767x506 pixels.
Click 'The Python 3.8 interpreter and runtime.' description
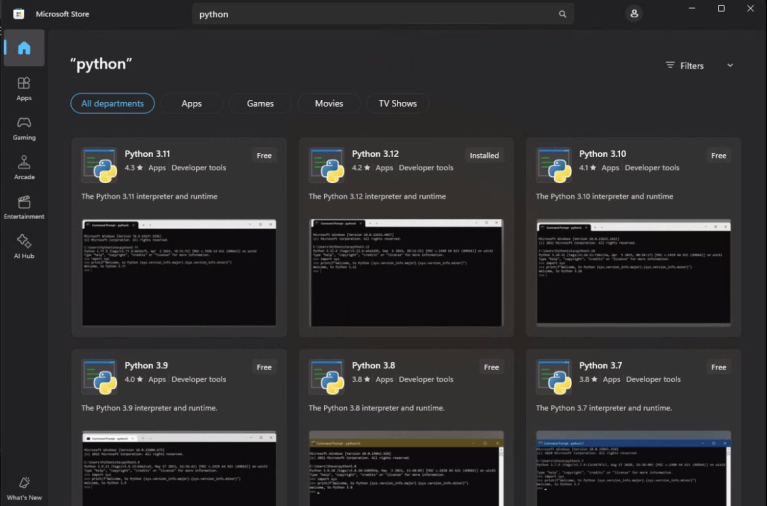pyautogui.click(x=377, y=408)
